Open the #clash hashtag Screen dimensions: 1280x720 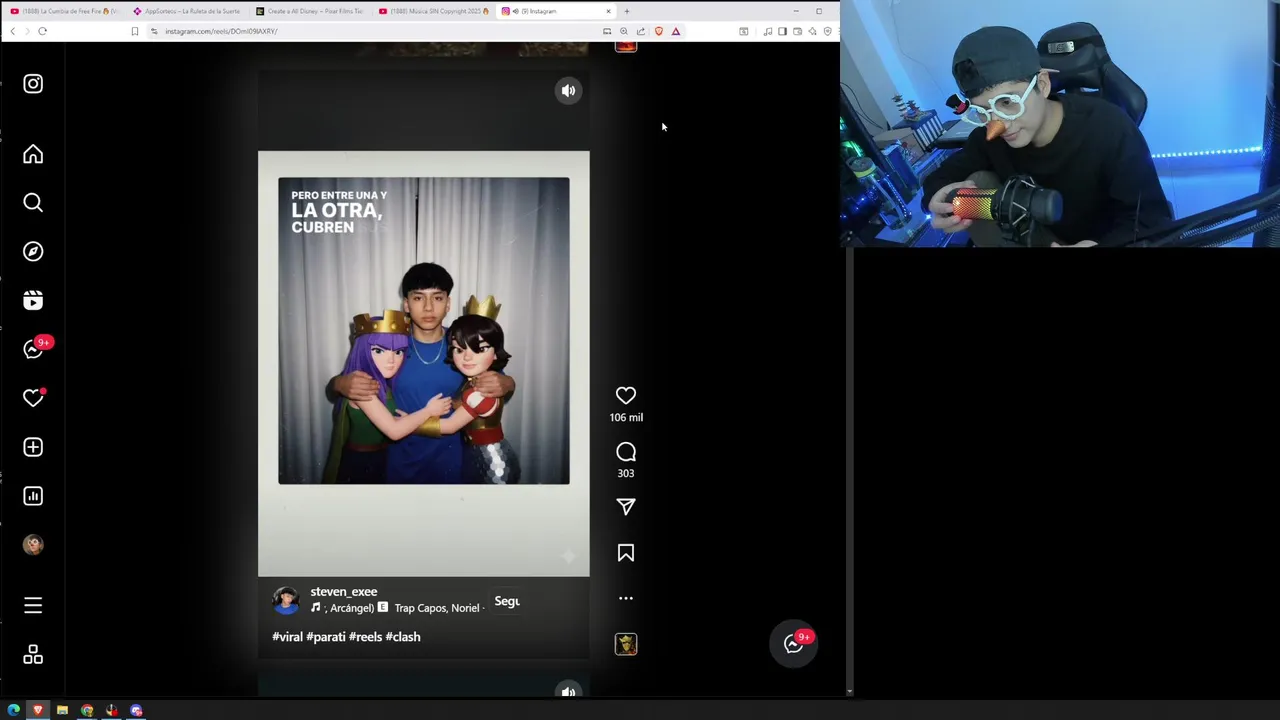[x=403, y=637]
